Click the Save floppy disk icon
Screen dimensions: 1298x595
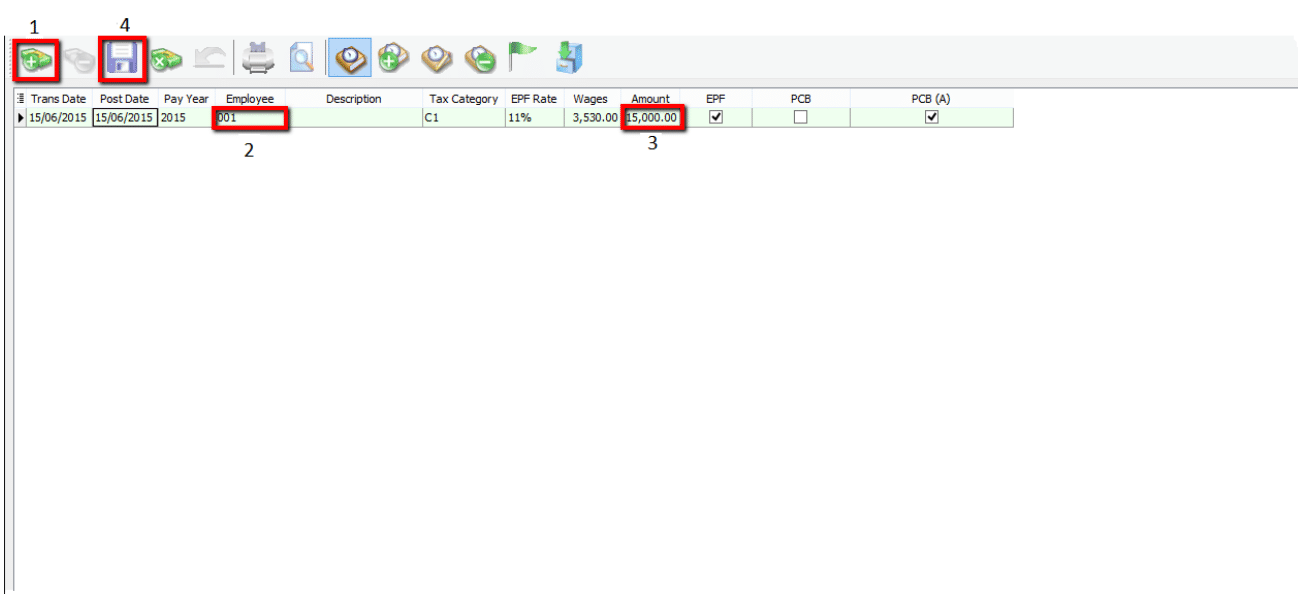pos(122,60)
